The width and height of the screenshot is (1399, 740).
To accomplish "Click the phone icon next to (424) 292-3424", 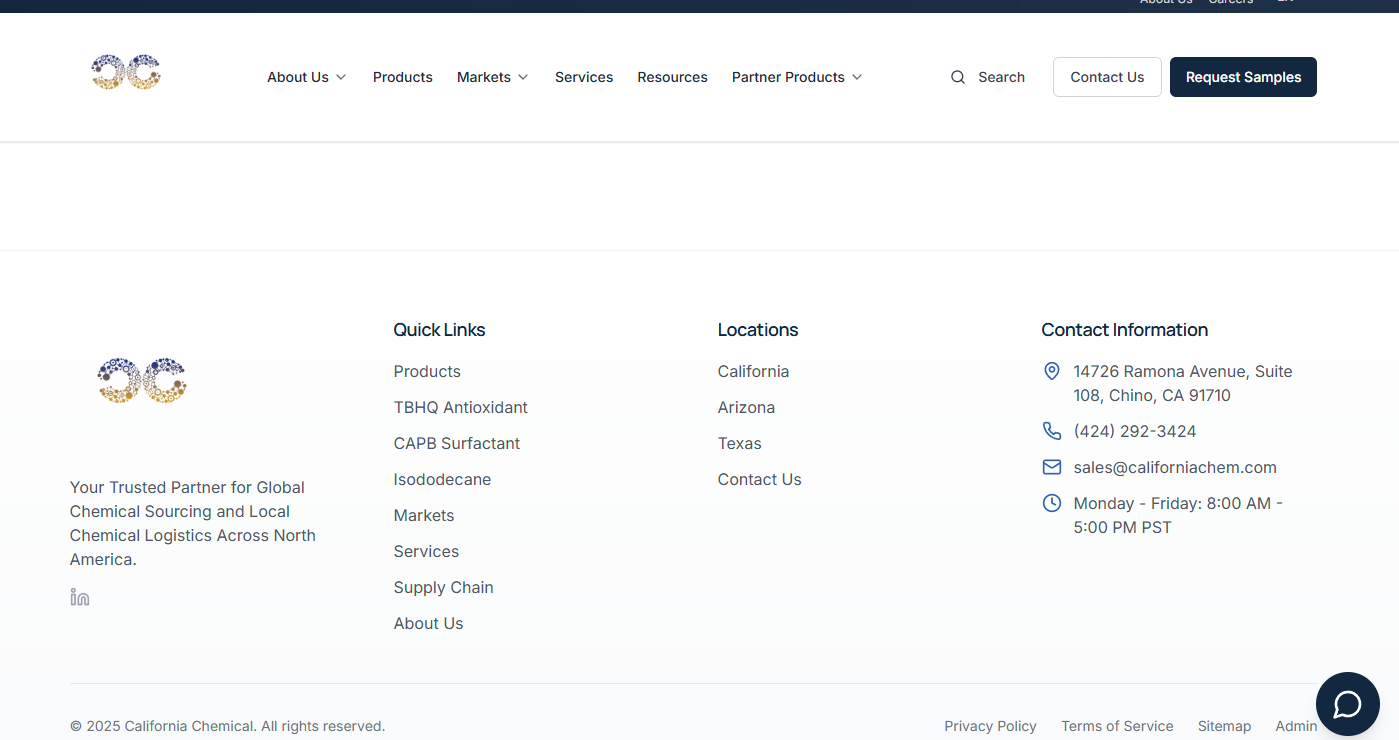I will [1051, 430].
